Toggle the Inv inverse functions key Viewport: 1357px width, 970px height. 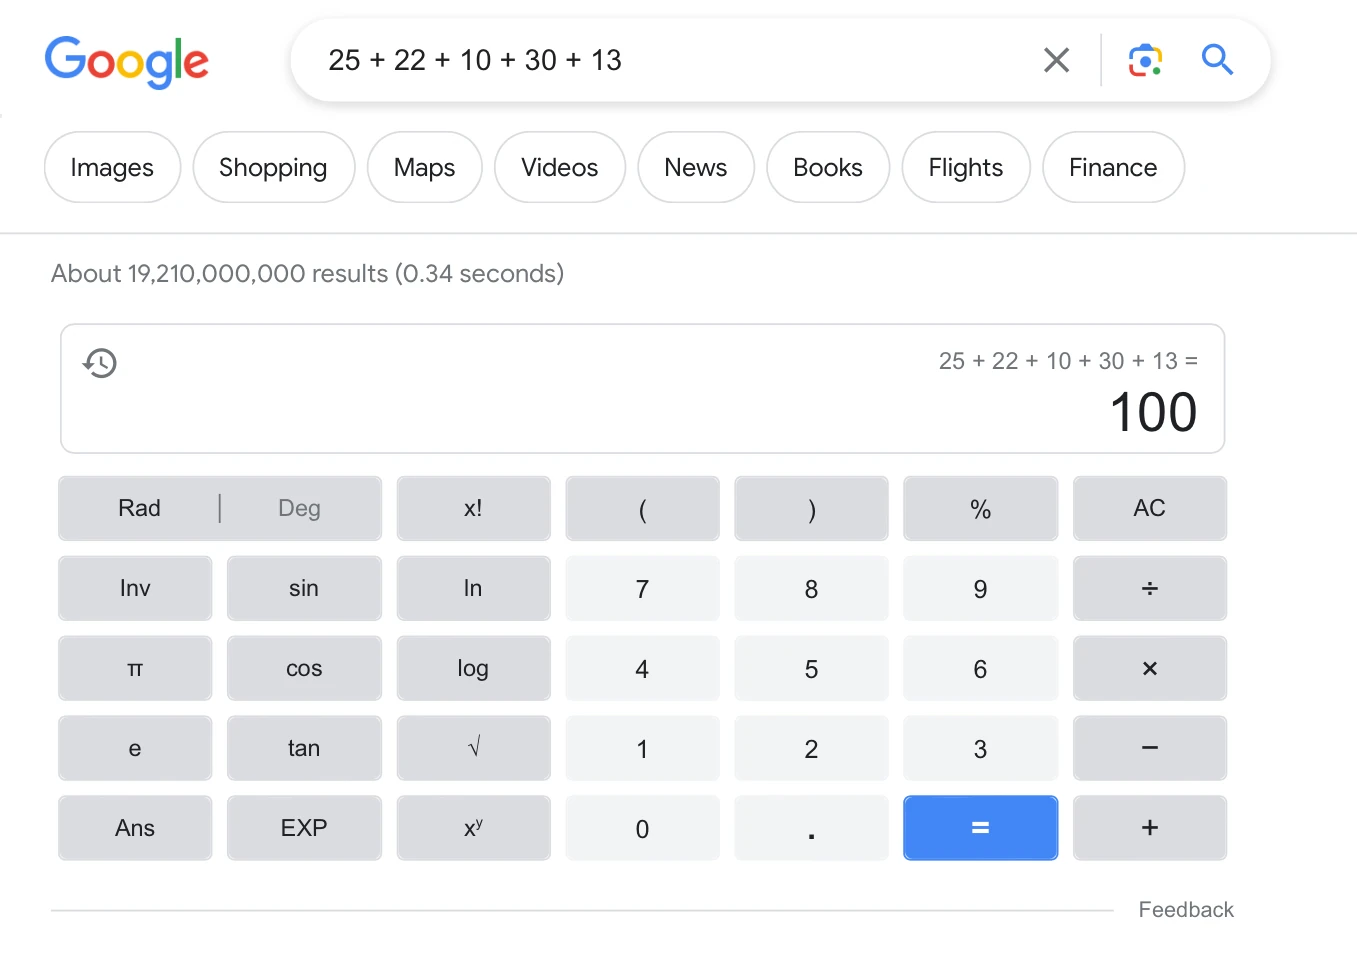tap(135, 588)
